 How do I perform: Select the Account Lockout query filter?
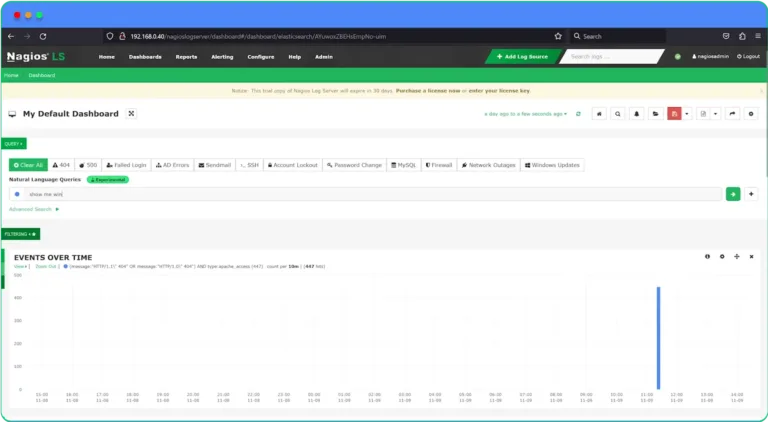pyautogui.click(x=293, y=165)
